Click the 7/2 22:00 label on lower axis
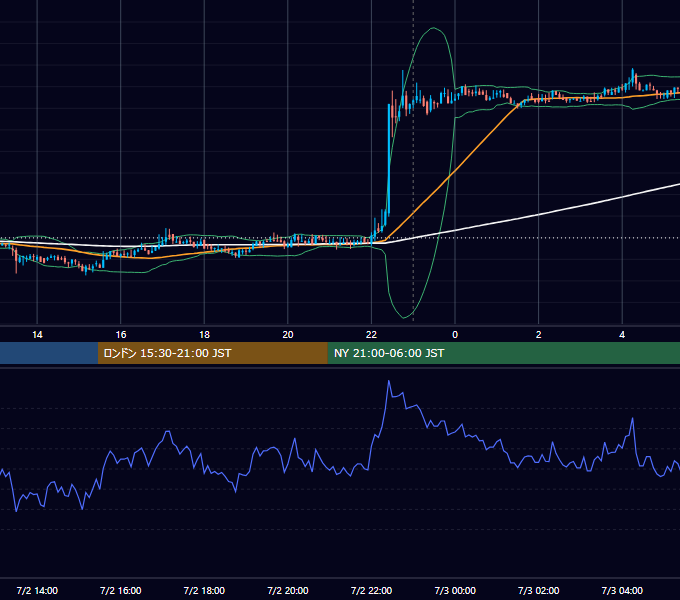This screenshot has height=600, width=680. (371, 590)
